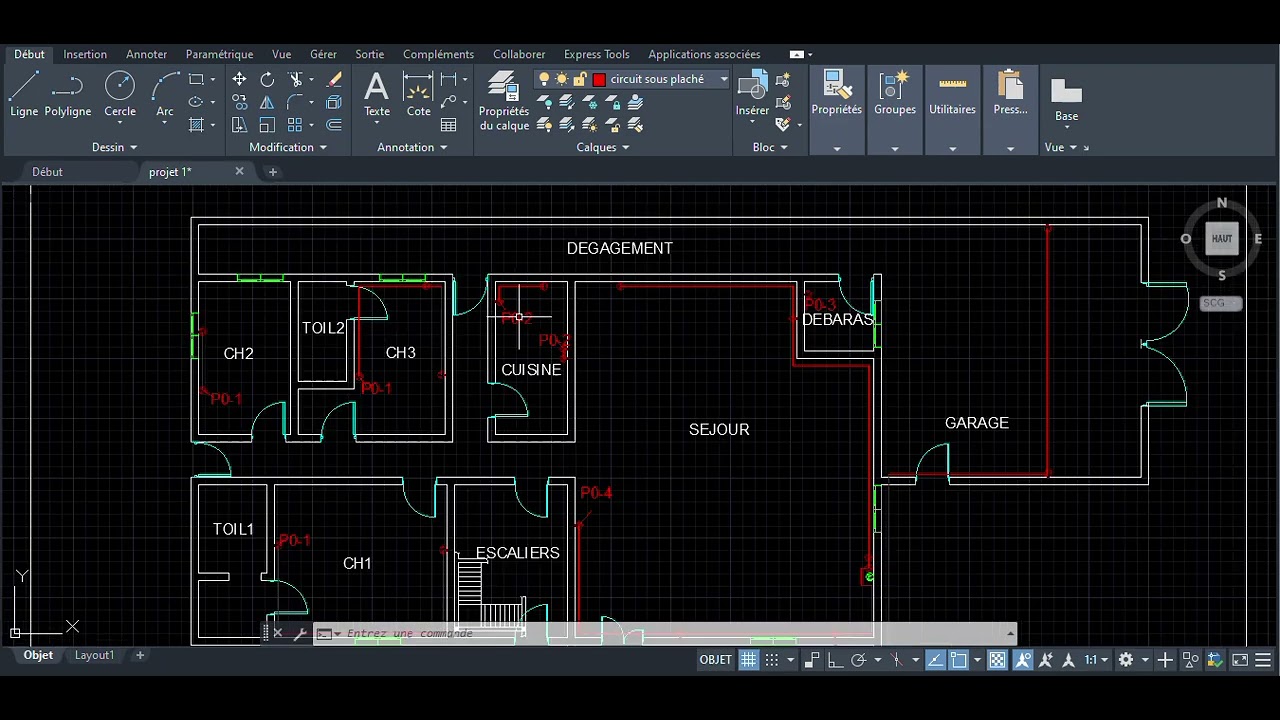The height and width of the screenshot is (720, 1280).
Task: Close the projet 1 drawing tab
Action: (x=239, y=172)
